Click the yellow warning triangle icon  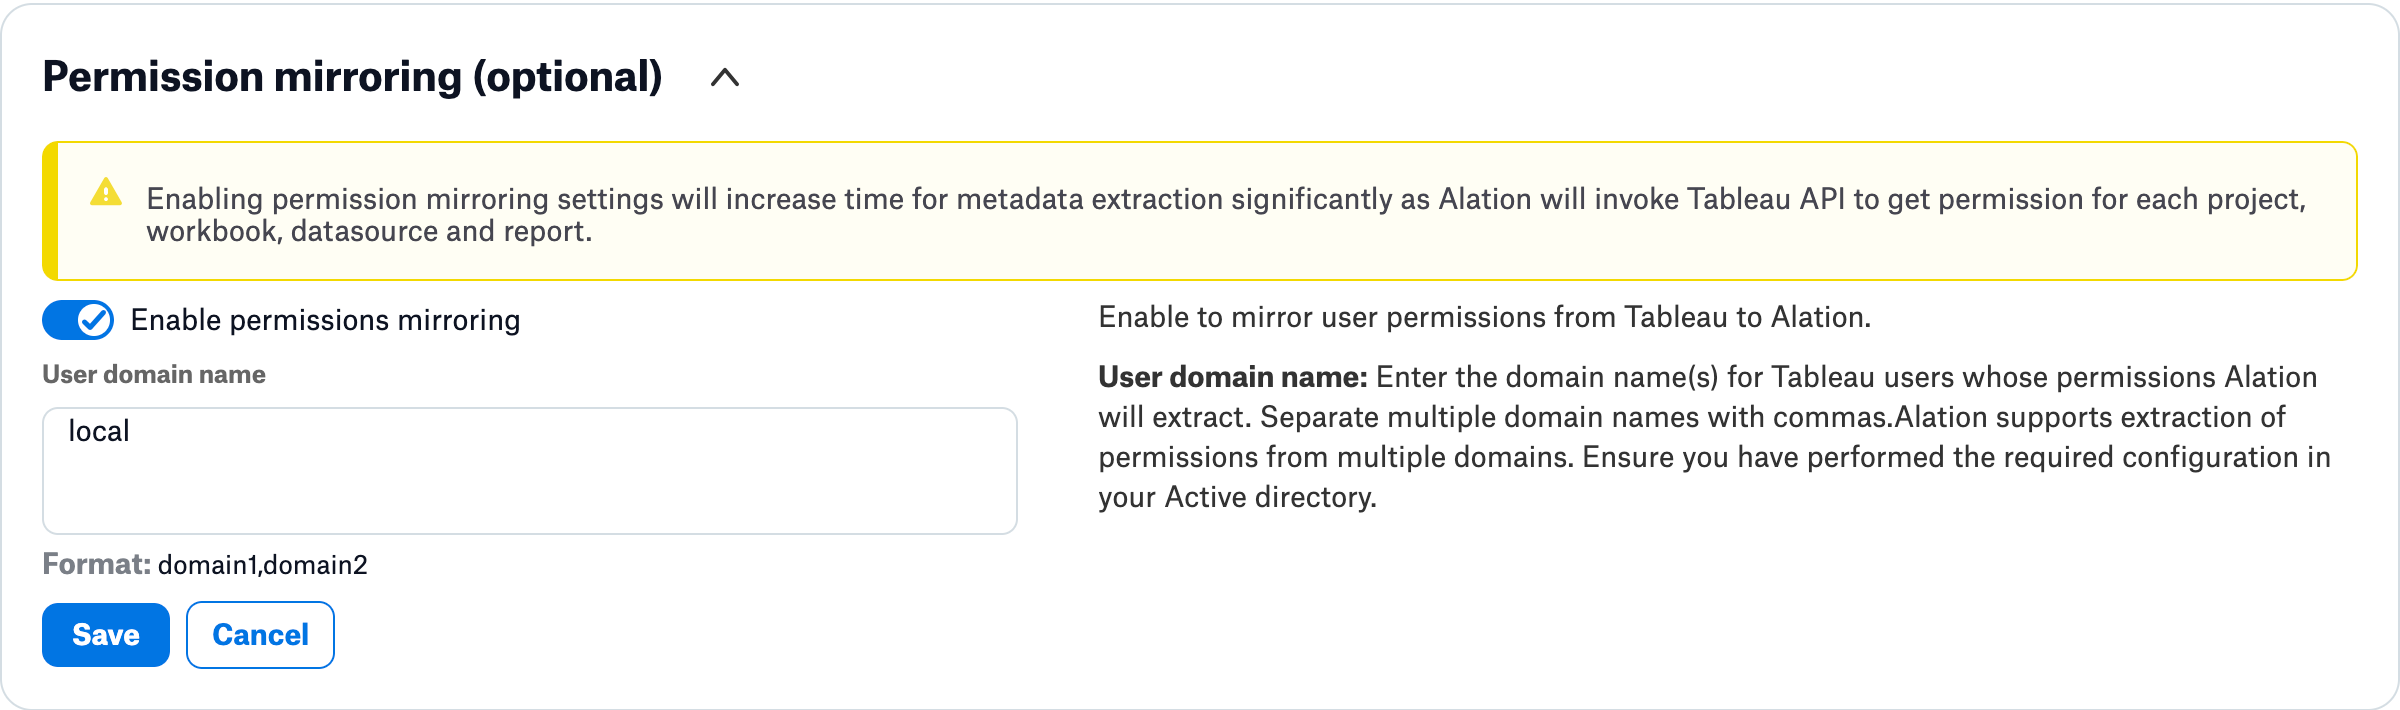pyautogui.click(x=106, y=192)
